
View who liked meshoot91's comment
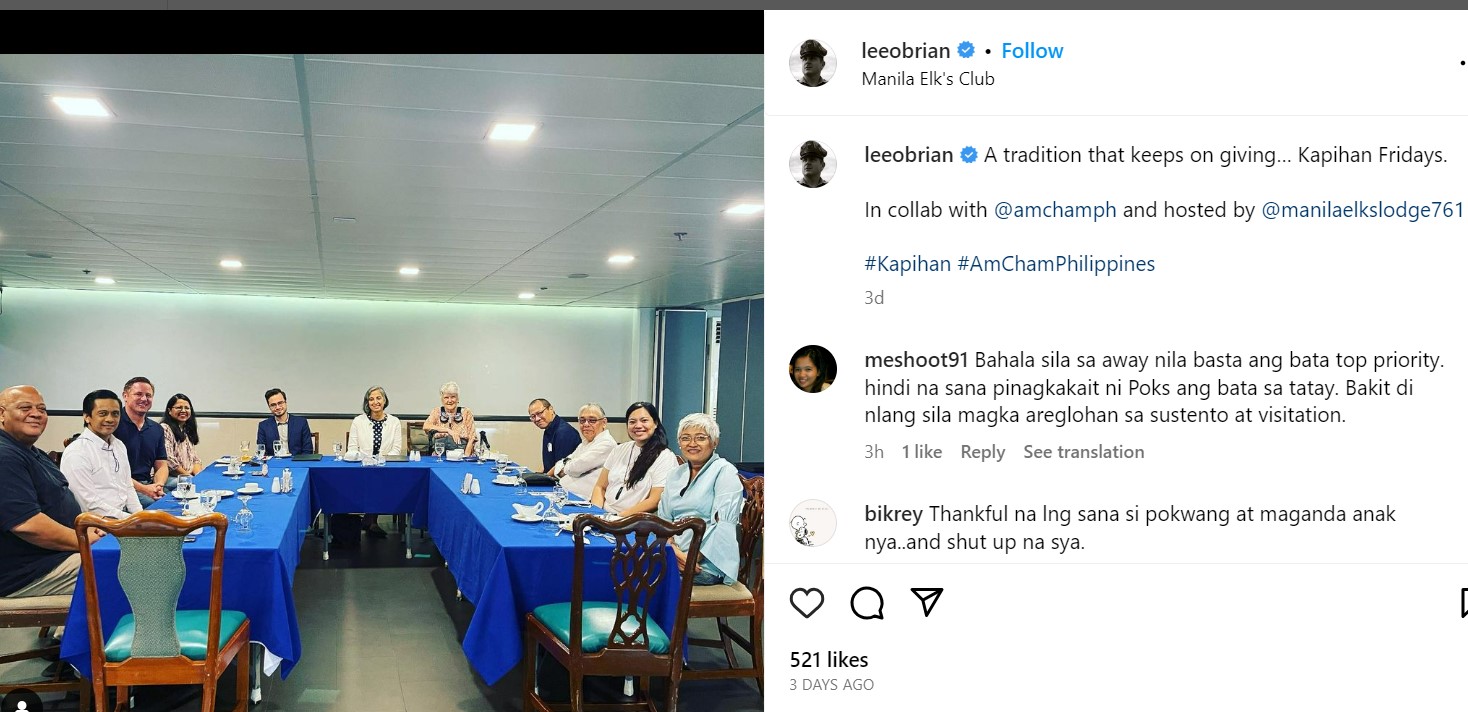click(x=921, y=452)
